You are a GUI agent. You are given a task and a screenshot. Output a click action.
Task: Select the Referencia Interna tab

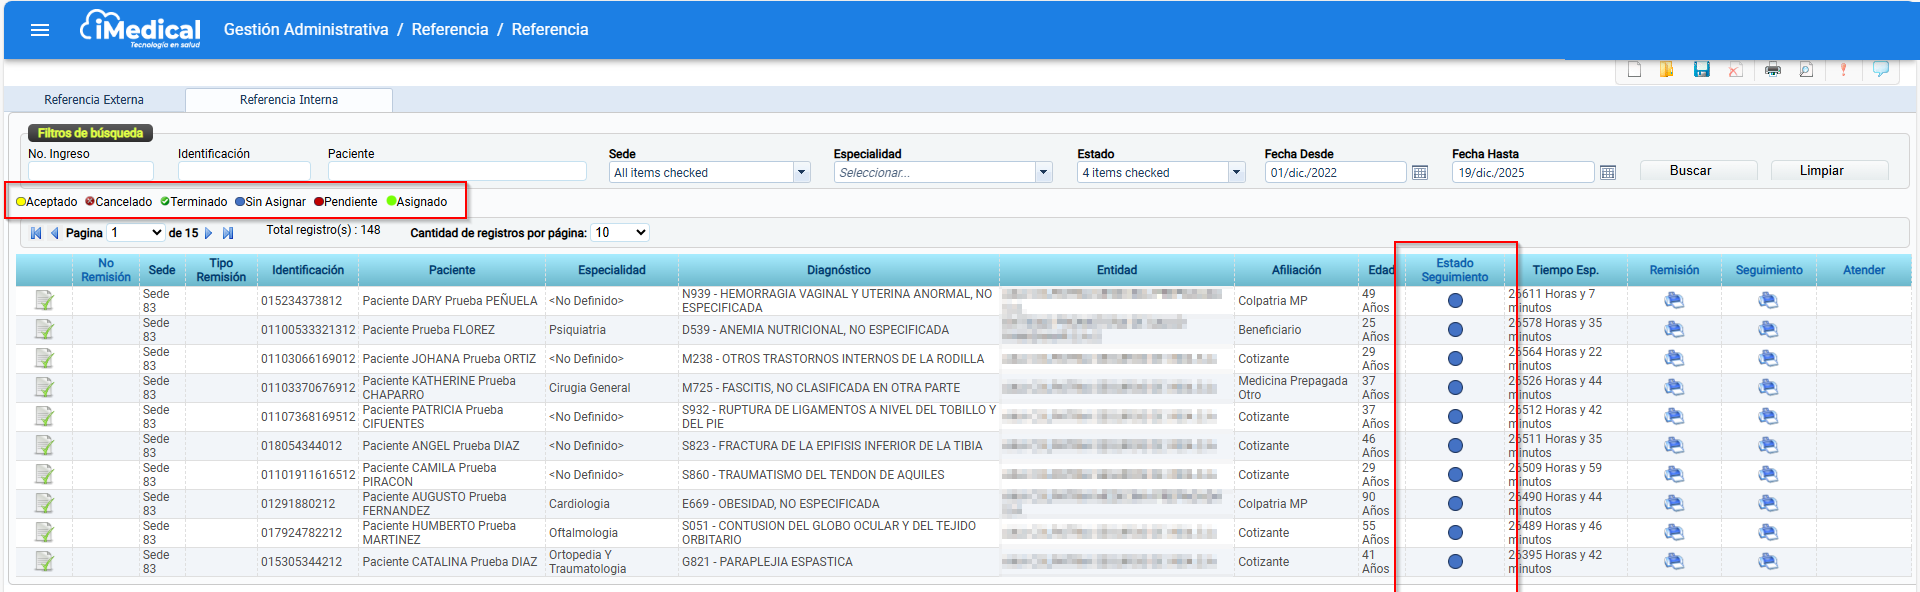[289, 100]
